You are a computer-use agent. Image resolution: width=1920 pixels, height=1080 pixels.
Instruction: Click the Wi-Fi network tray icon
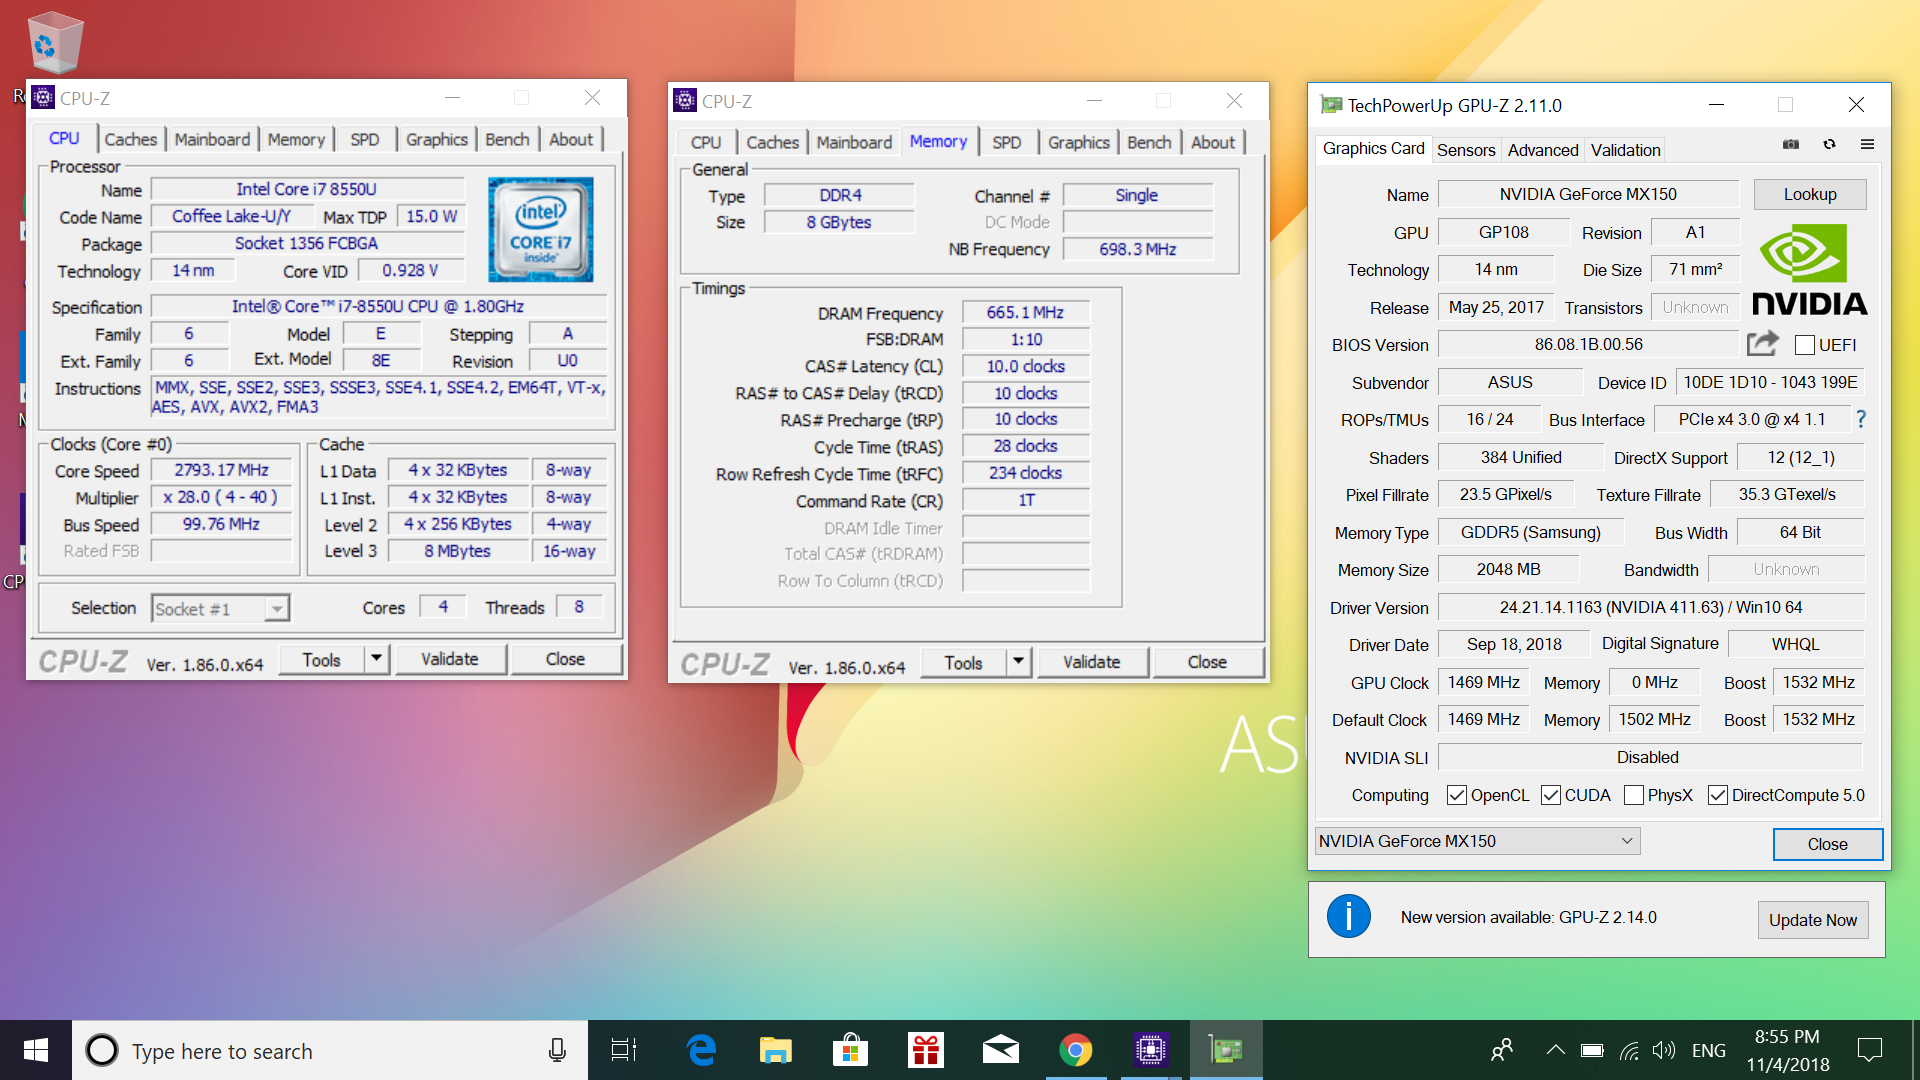click(1629, 1050)
